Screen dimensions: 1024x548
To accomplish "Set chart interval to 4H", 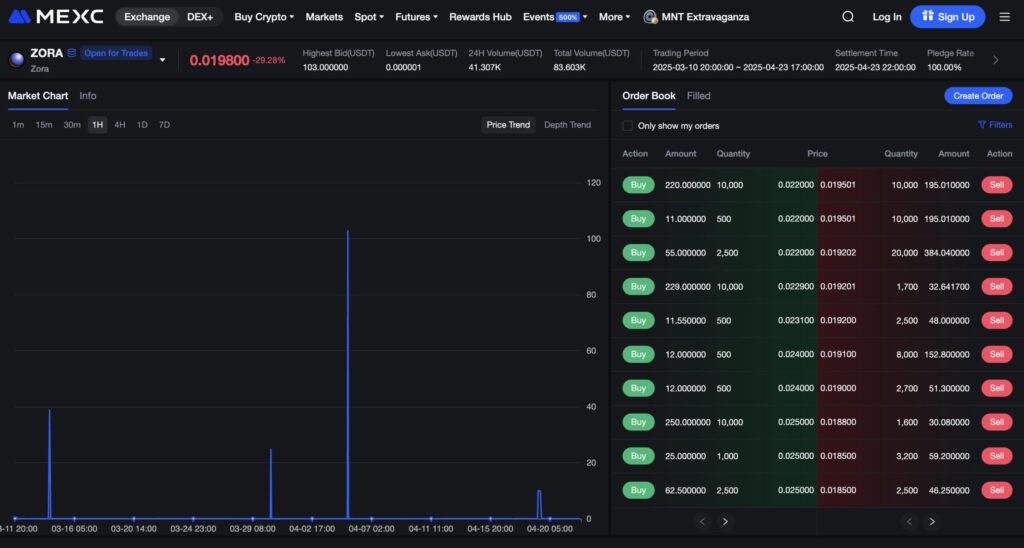I will click(120, 125).
